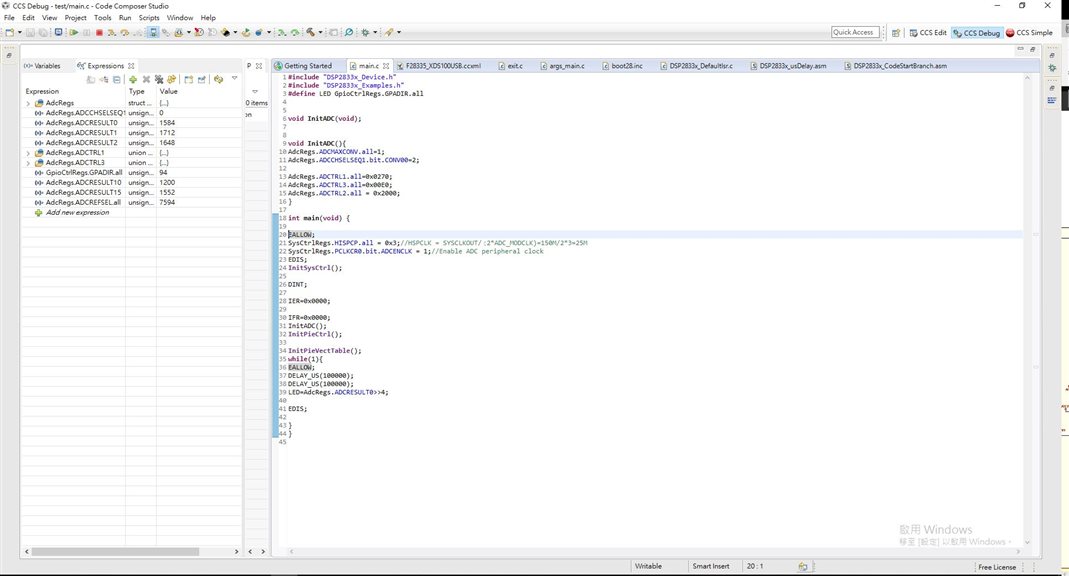Click Collapse All icon in Expressions toolbar
The width and height of the screenshot is (1069, 576).
click(x=117, y=80)
